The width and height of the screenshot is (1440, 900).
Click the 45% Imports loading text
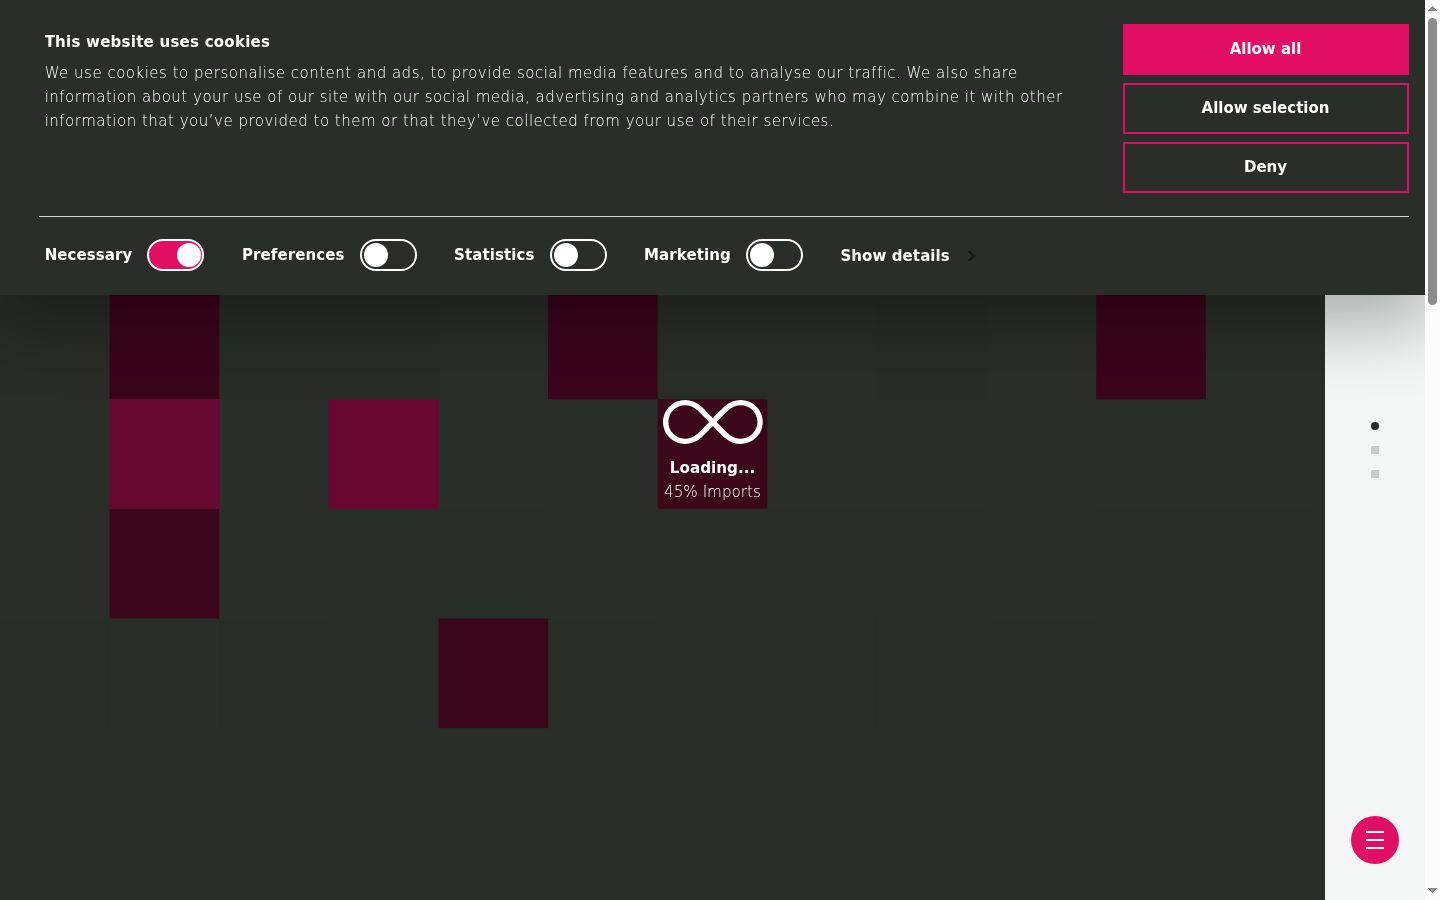[712, 492]
